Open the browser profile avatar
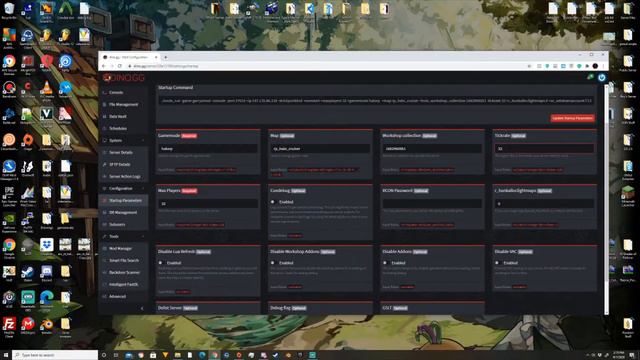Screen dimensions: 640x360 pos(595,66)
